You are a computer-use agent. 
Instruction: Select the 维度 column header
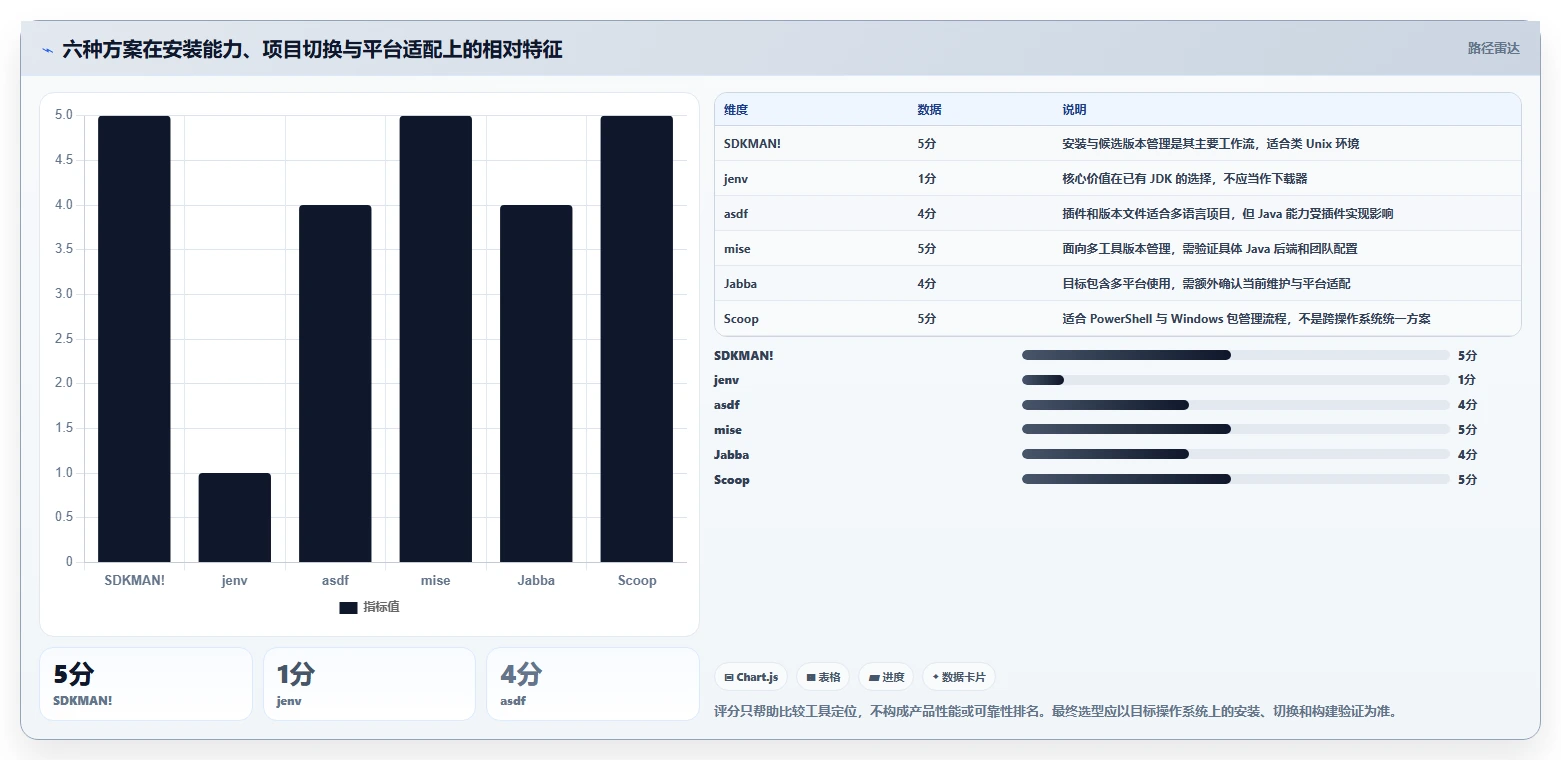736,110
